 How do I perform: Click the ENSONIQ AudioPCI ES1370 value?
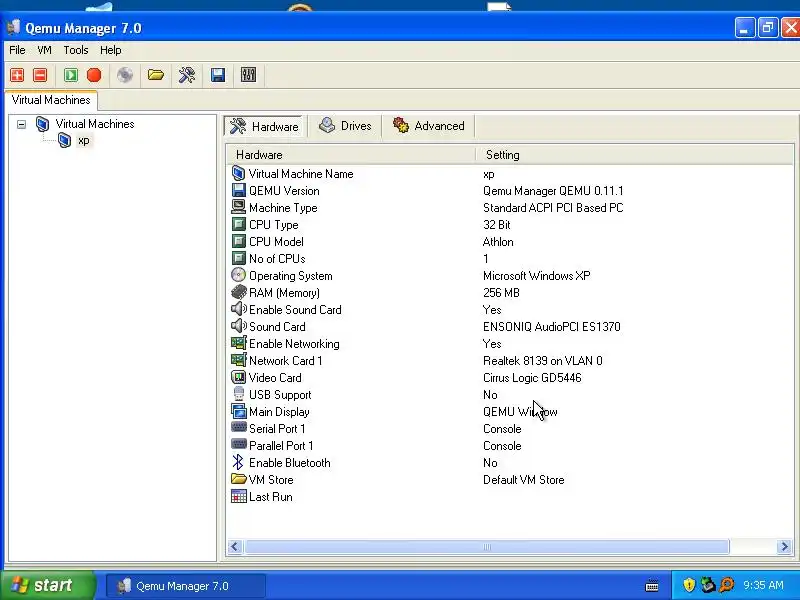tap(552, 327)
